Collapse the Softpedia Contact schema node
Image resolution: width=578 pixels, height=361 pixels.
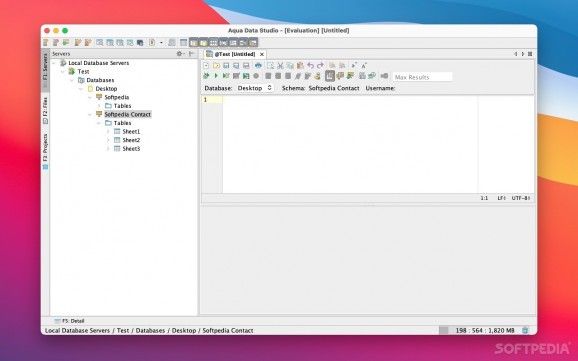coord(90,114)
